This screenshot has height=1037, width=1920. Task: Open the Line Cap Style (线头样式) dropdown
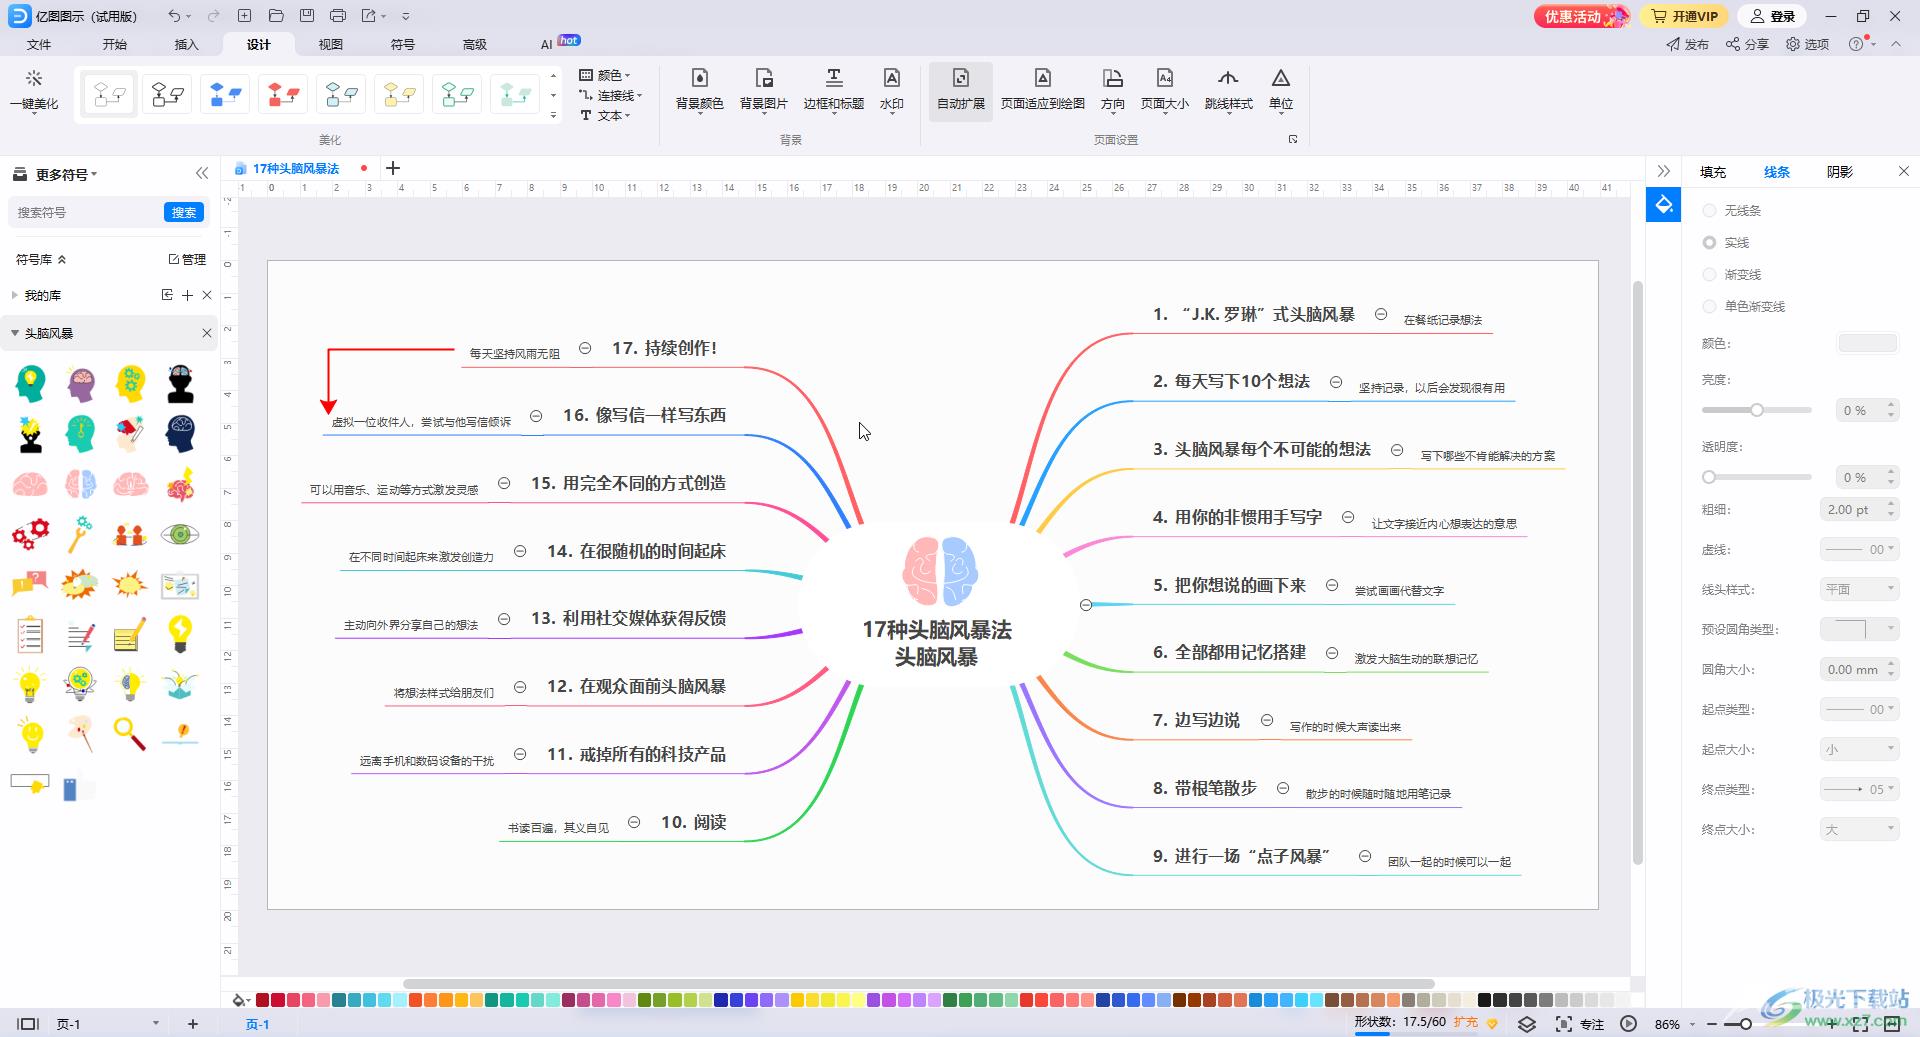pyautogui.click(x=1859, y=589)
